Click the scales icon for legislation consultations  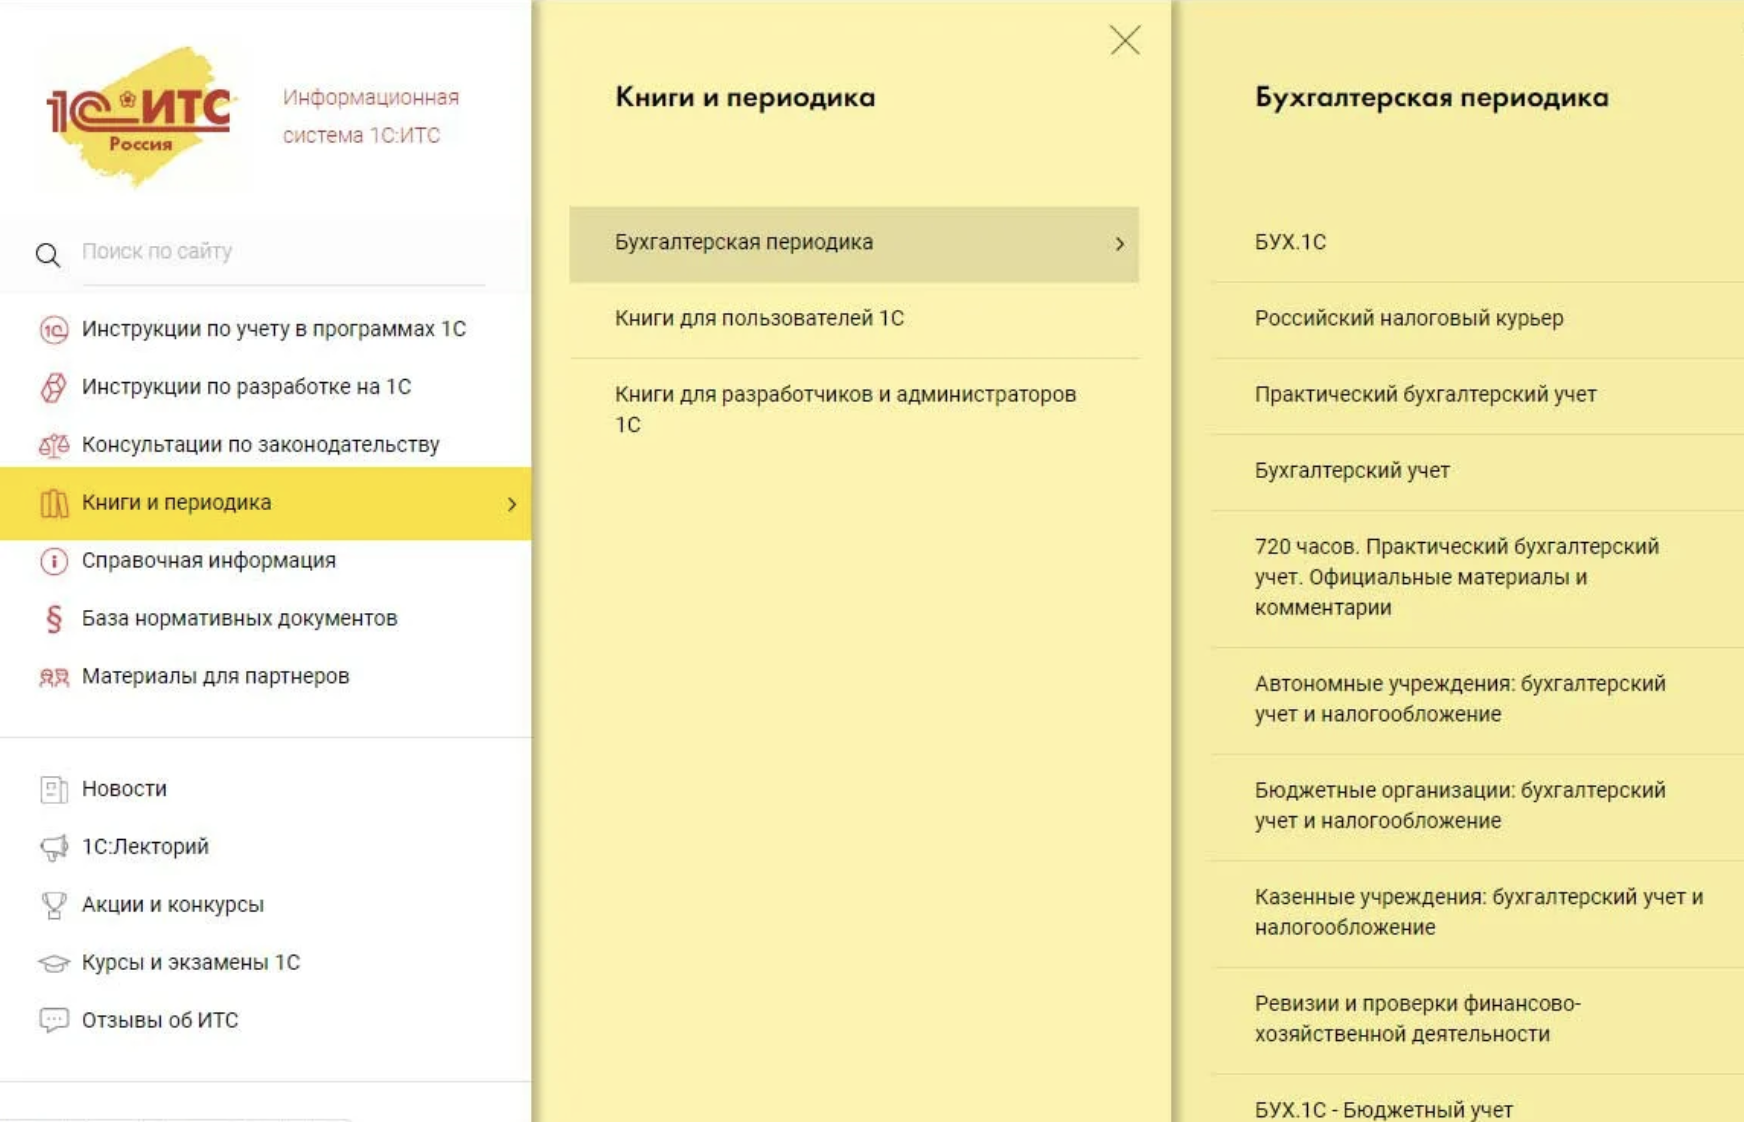[x=53, y=445]
